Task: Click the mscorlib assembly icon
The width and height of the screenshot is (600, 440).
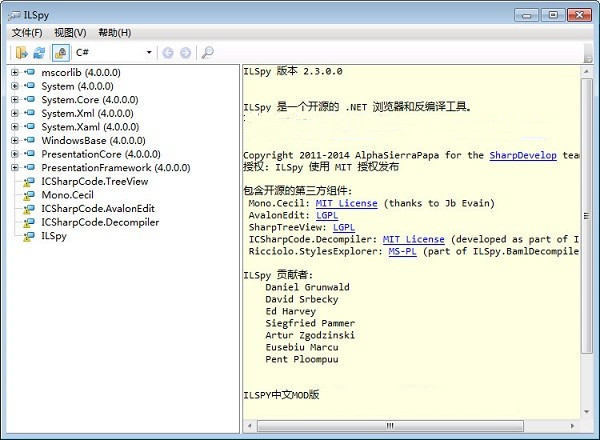Action: tap(29, 72)
